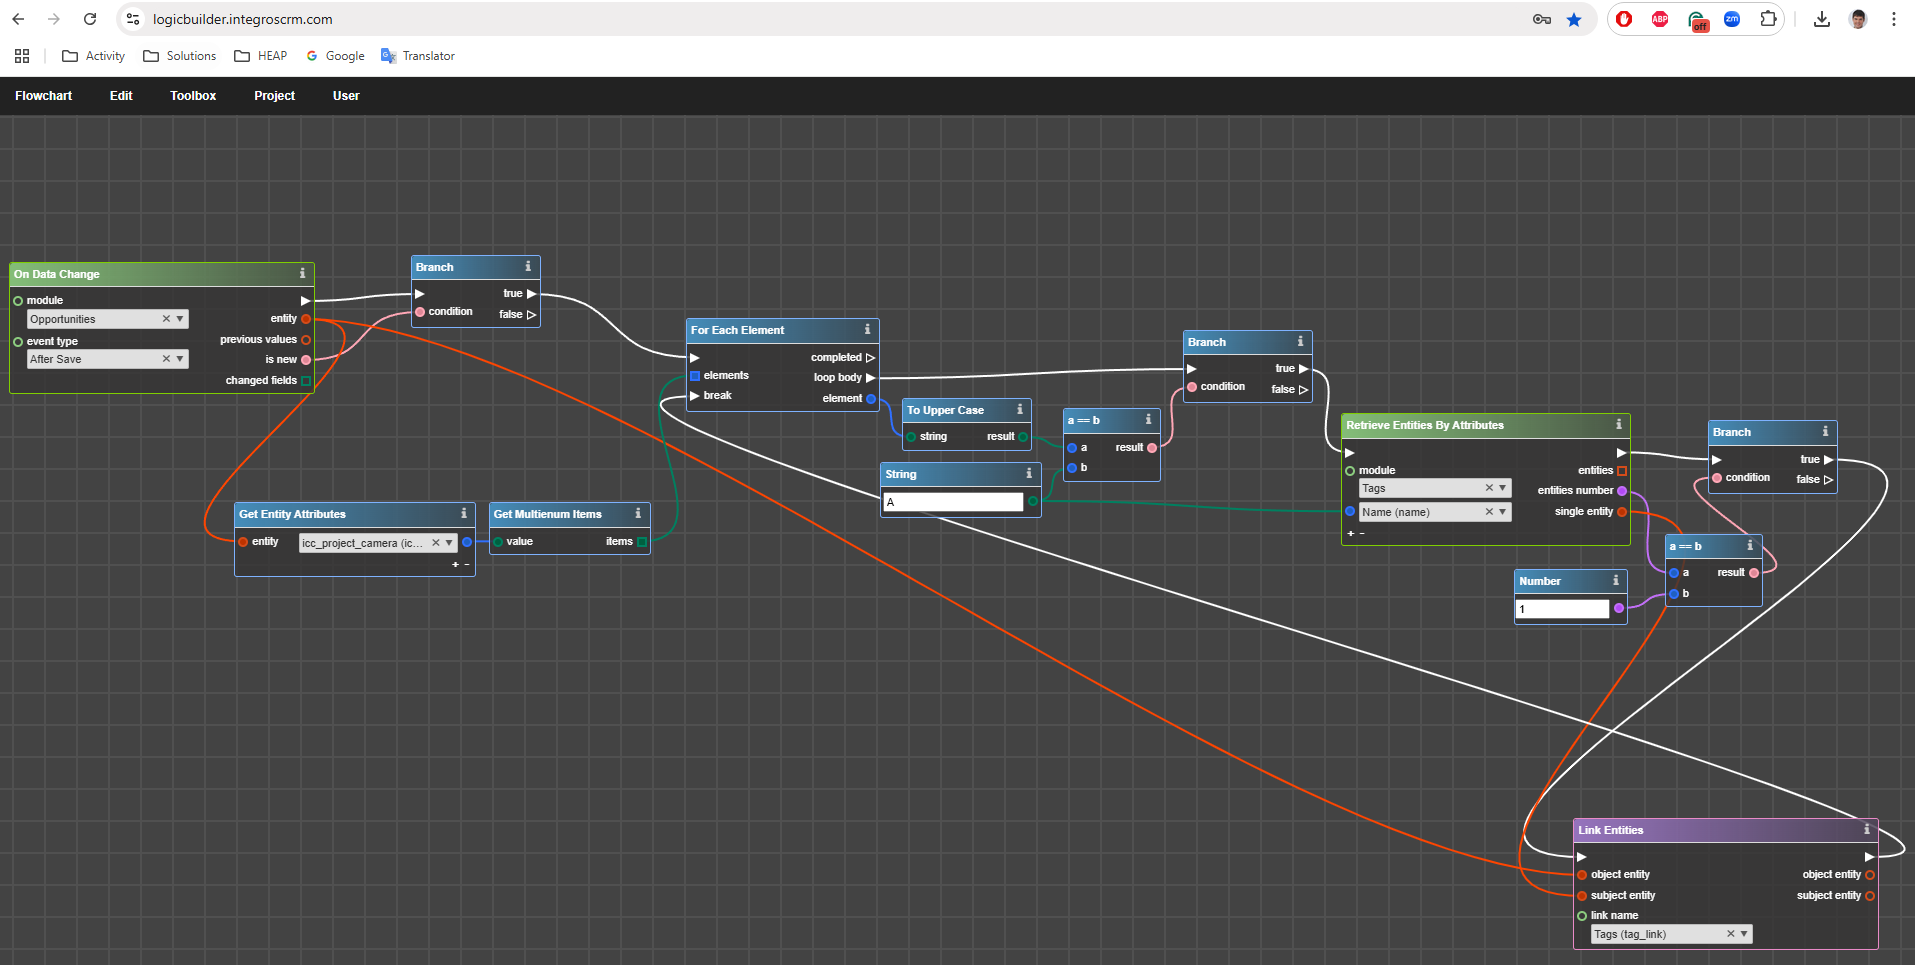The height and width of the screenshot is (965, 1915).
Task: Click the break input arrow on For Each Element
Action: tap(695, 396)
